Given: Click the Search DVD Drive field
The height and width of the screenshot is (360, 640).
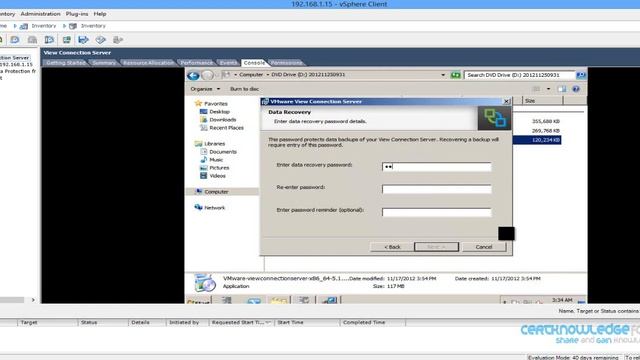Looking at the screenshot, I should coord(519,75).
